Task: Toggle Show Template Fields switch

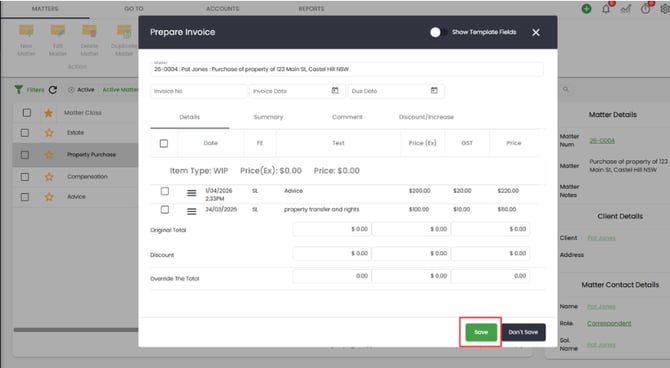Action: [438, 32]
